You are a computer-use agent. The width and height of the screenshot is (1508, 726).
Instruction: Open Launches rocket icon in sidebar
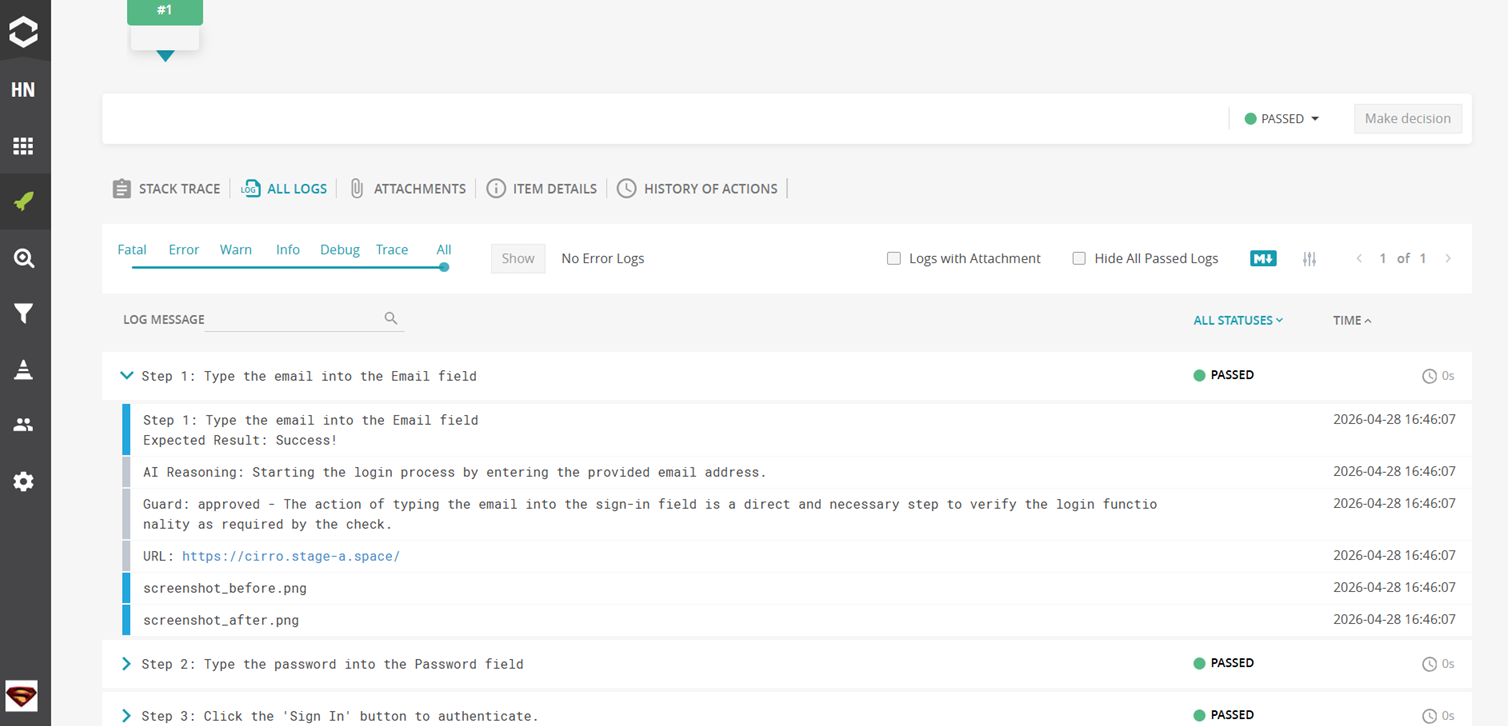tap(23, 201)
